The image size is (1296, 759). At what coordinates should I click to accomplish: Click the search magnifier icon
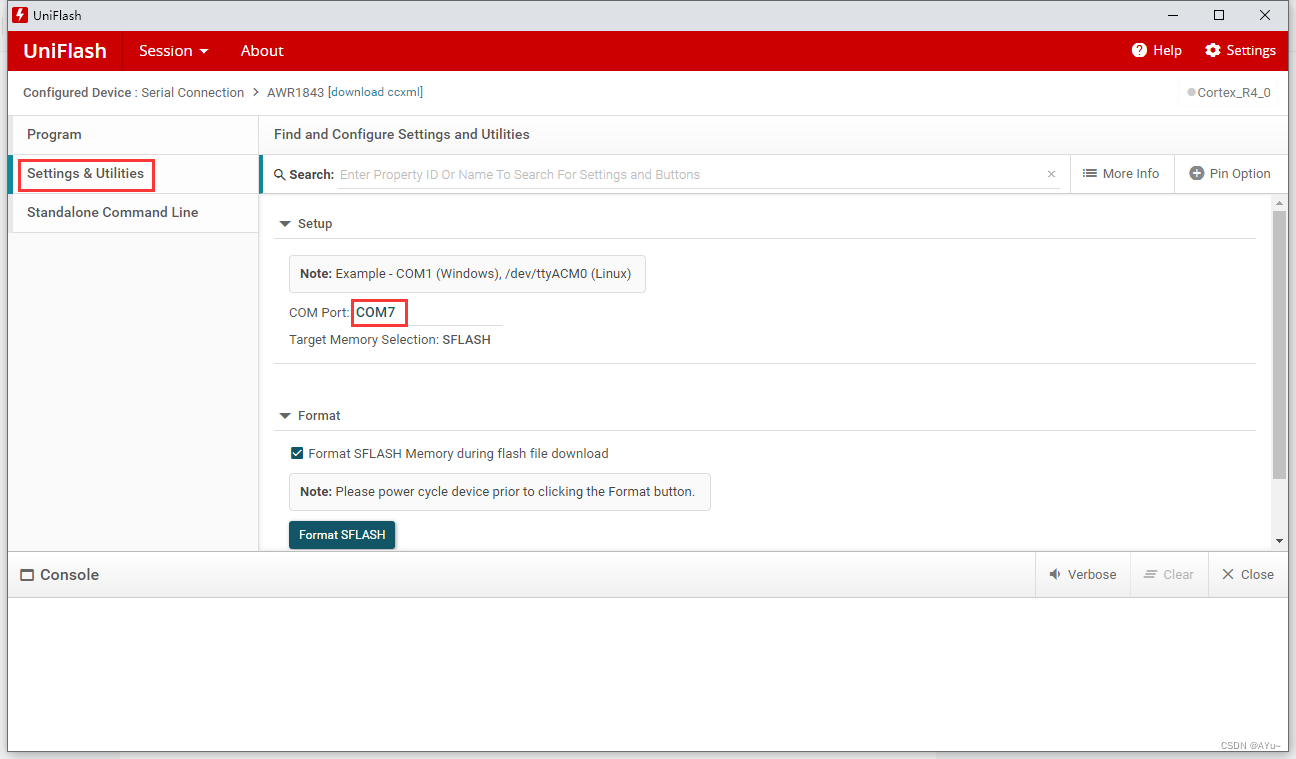click(280, 174)
